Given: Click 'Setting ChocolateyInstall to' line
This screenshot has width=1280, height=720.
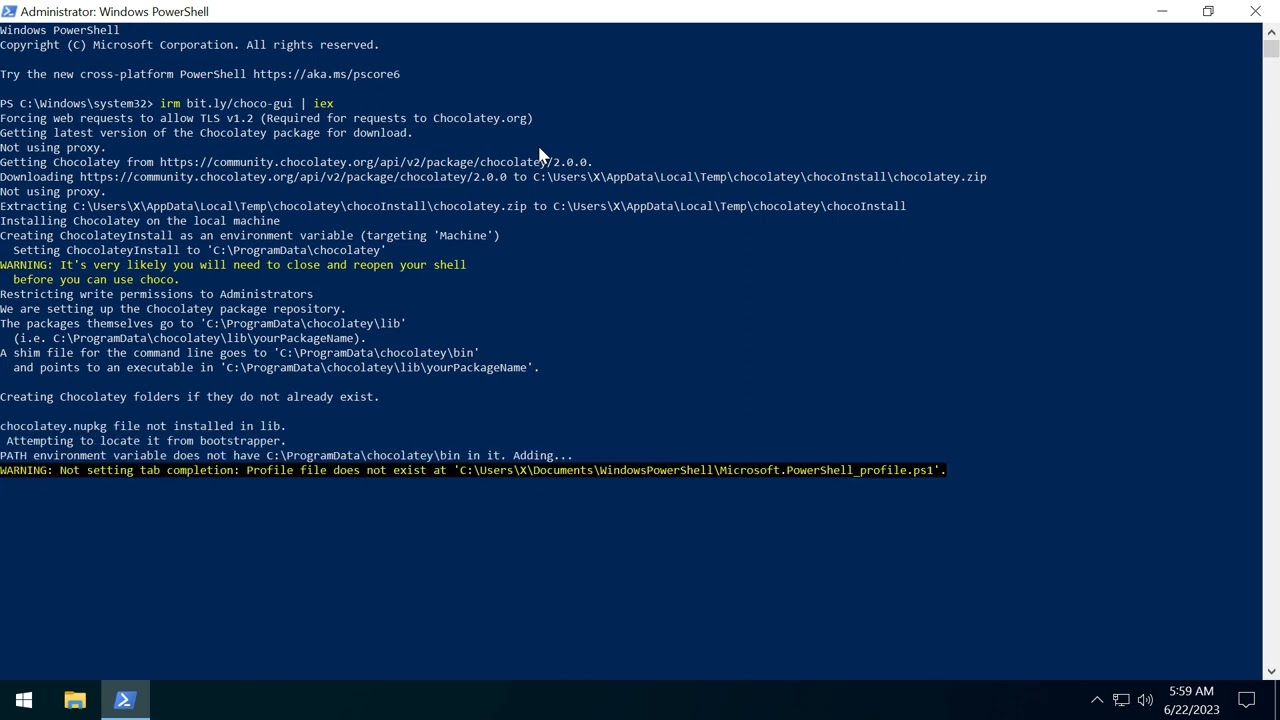Looking at the screenshot, I should [200, 250].
